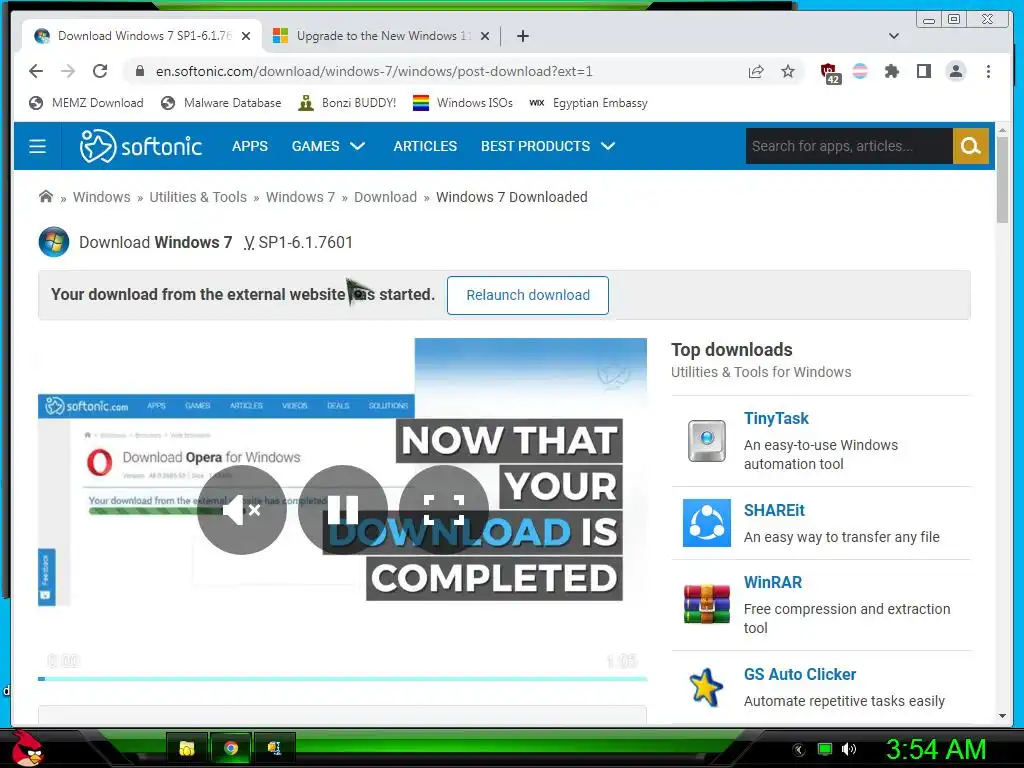Go back to the previous page
The height and width of the screenshot is (768, 1024).
coord(36,71)
